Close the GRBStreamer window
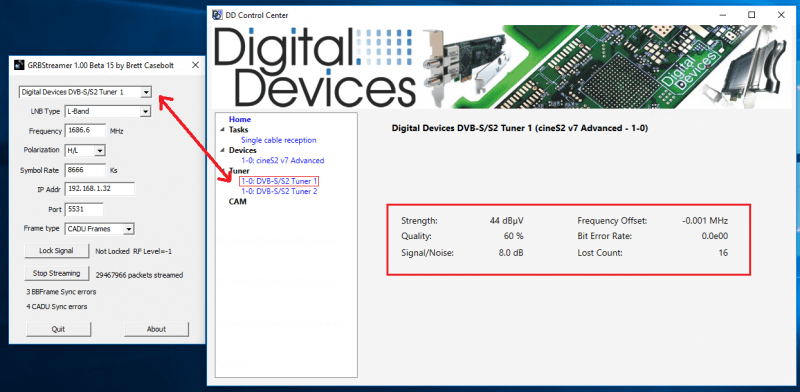 [195, 65]
